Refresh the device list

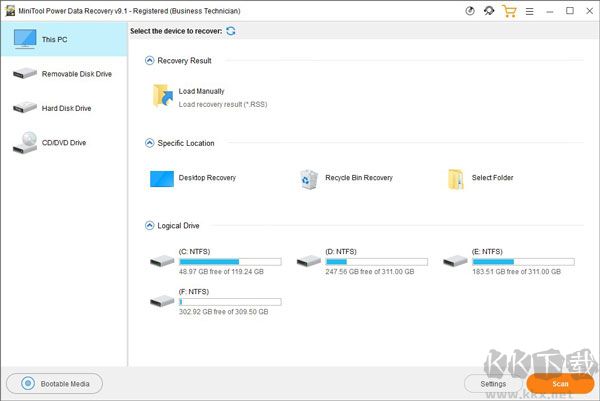coord(232,31)
